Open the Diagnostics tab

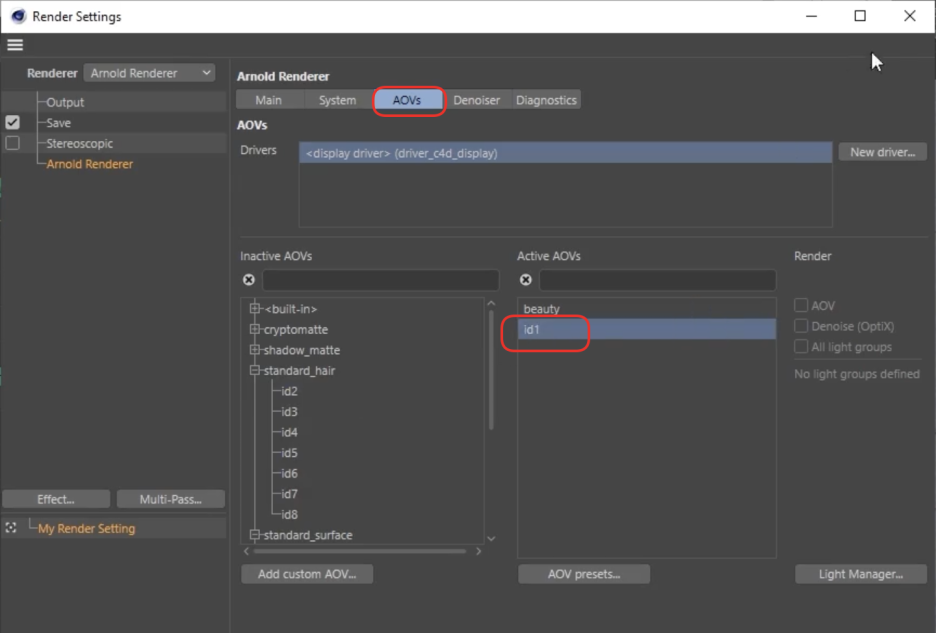[x=546, y=100]
